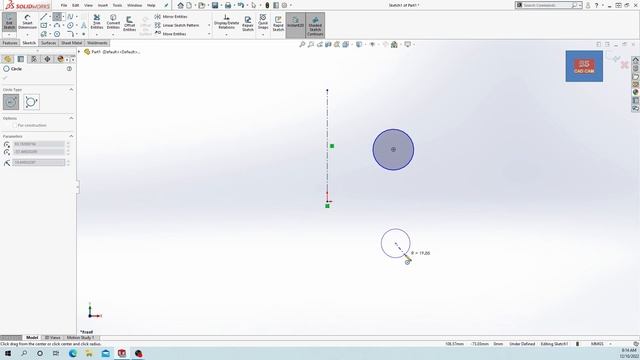
Task: Choose the center-point Circle type
Action: [11, 102]
